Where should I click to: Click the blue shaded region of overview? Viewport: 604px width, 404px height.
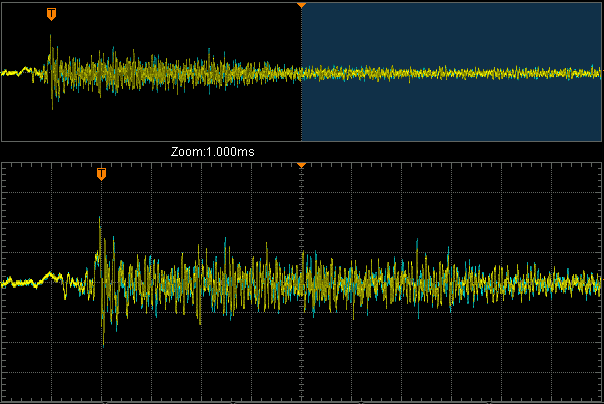pos(451,72)
